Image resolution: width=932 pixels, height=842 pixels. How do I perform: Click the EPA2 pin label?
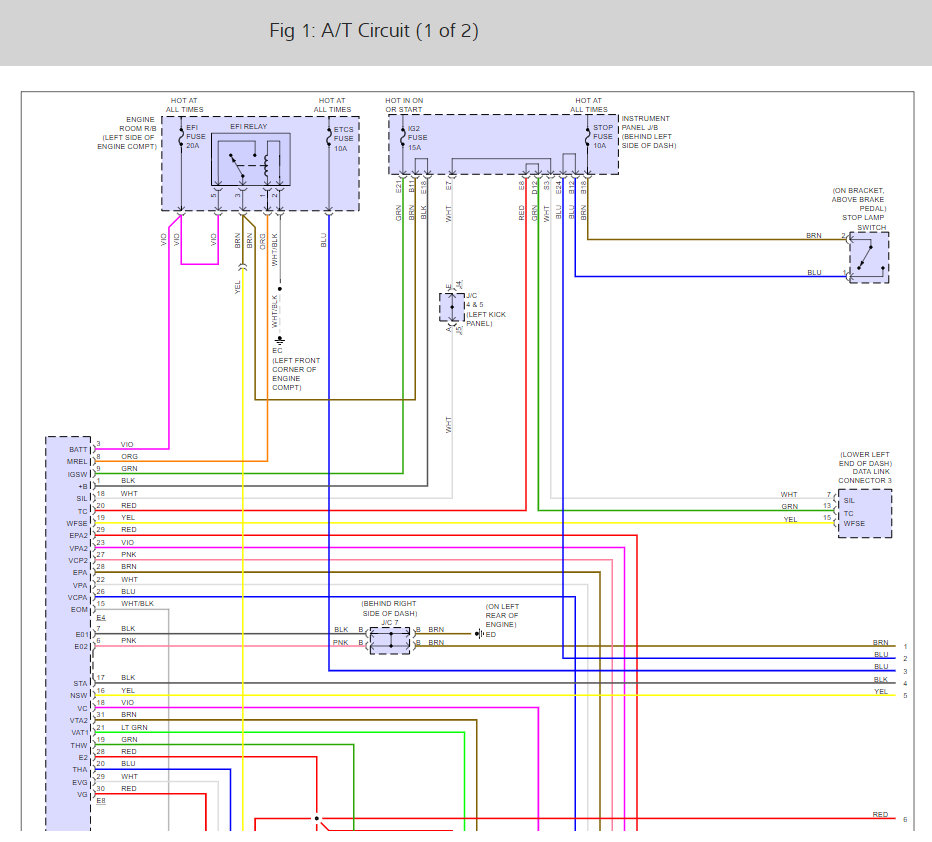pos(78,536)
